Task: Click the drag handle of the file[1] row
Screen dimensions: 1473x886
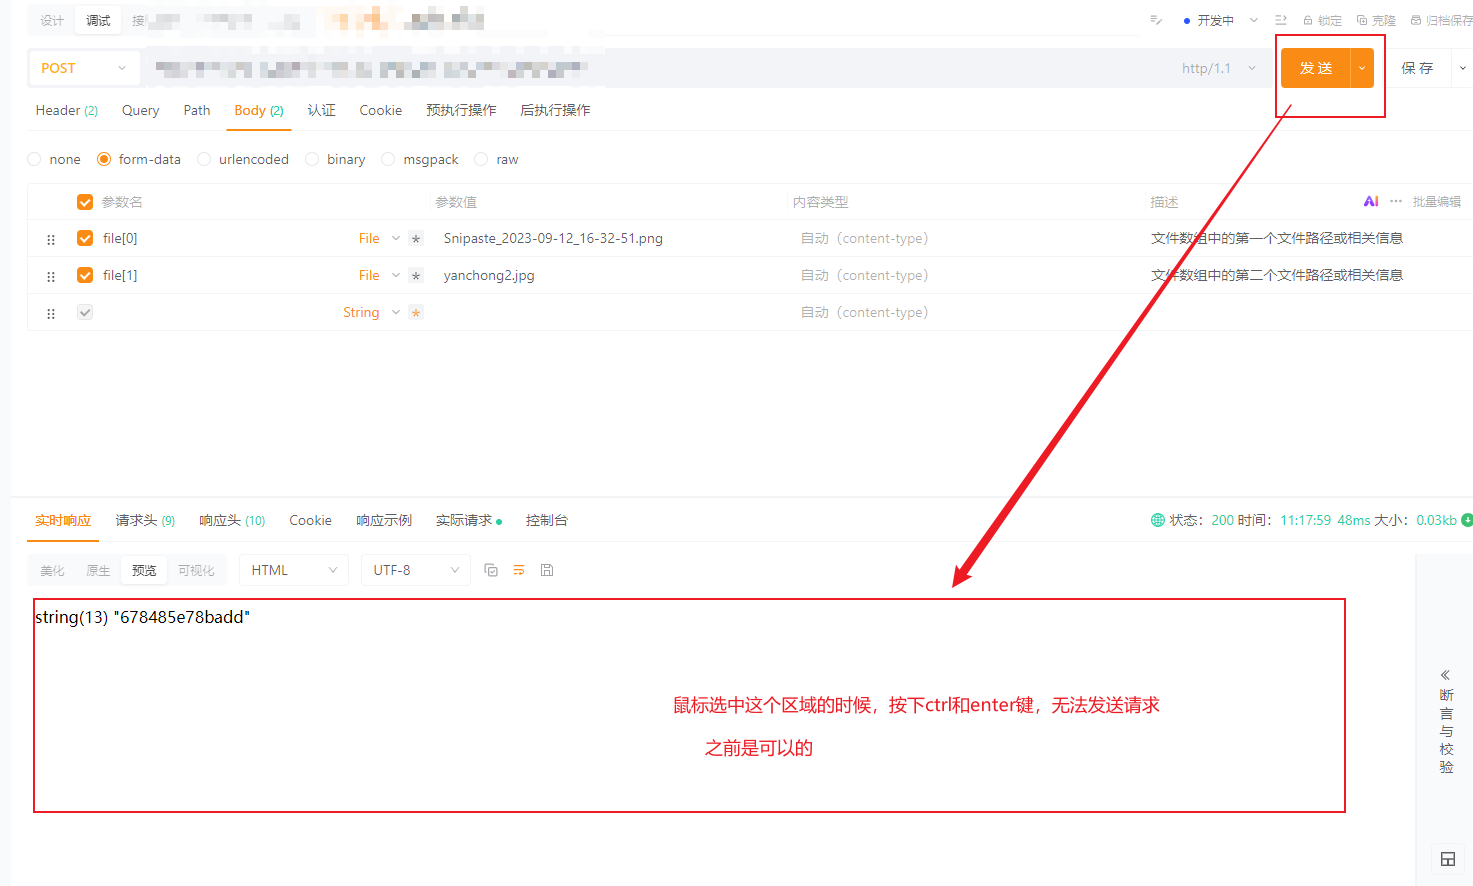Action: 51,276
